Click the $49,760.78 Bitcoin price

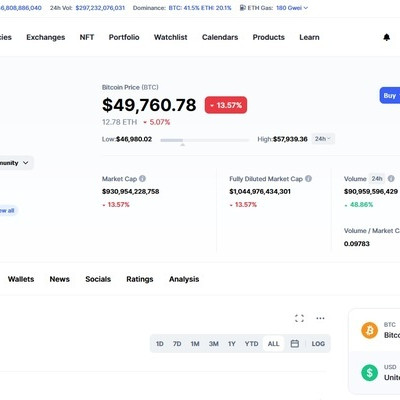pyautogui.click(x=149, y=105)
